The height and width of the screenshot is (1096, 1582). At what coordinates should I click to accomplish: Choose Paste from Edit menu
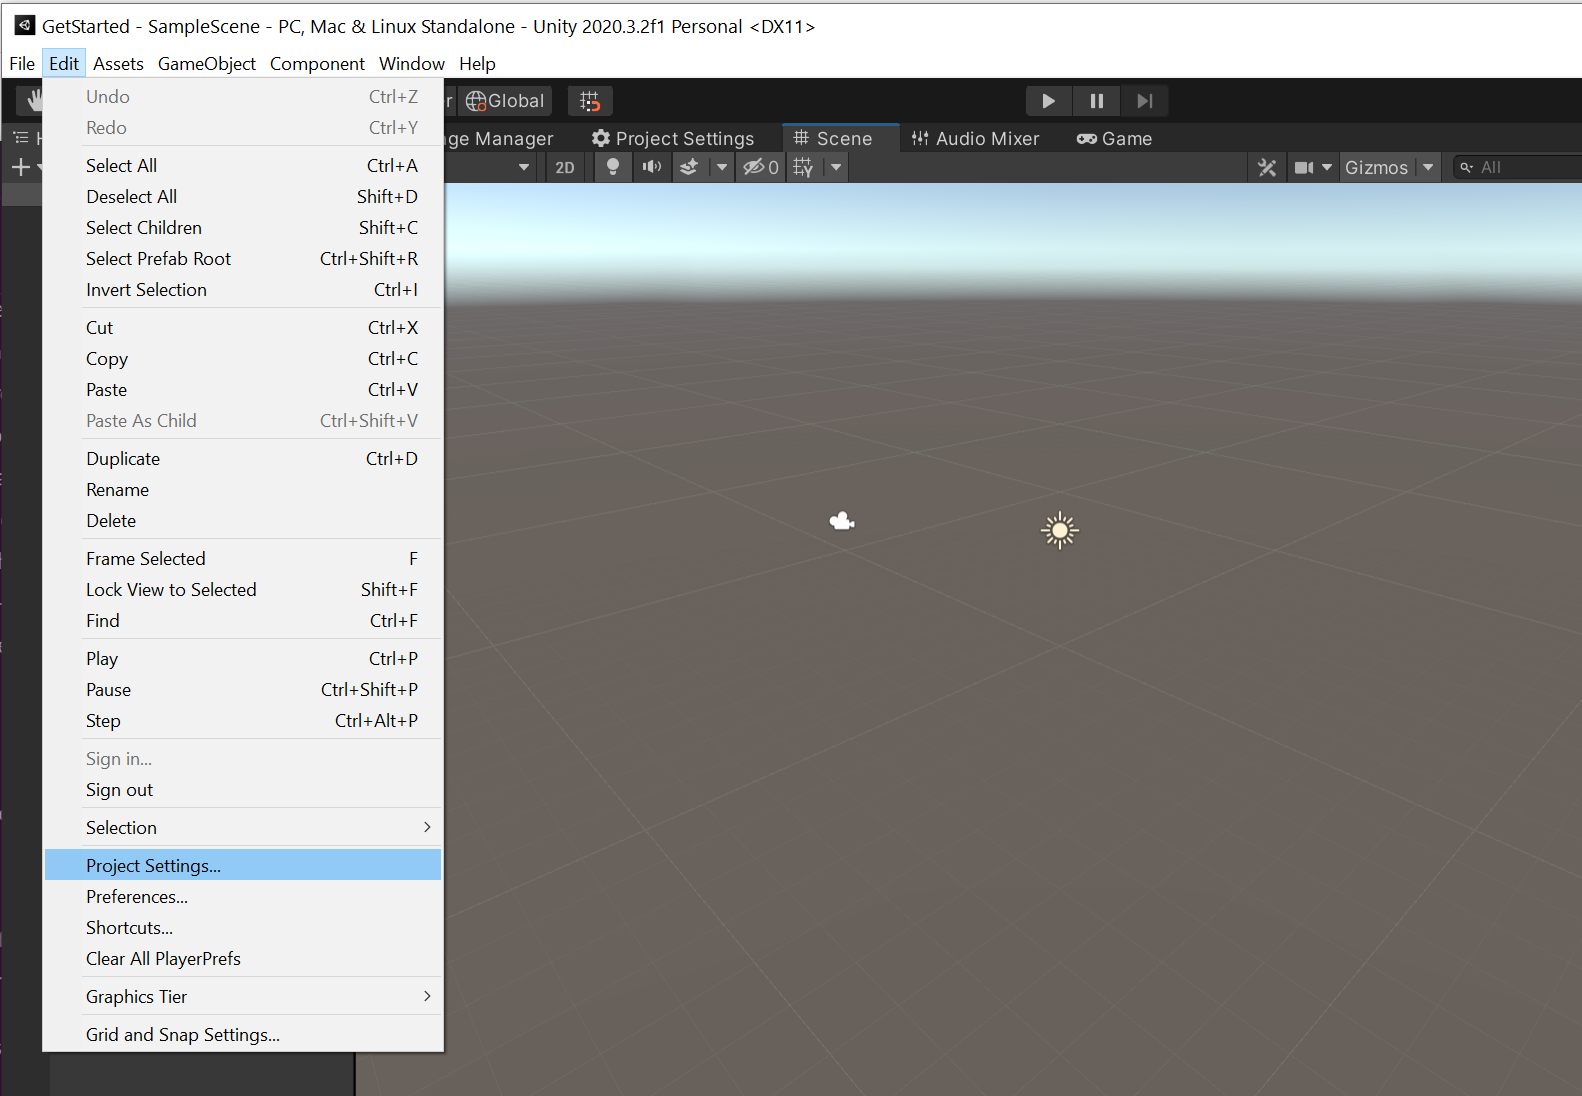(243, 390)
